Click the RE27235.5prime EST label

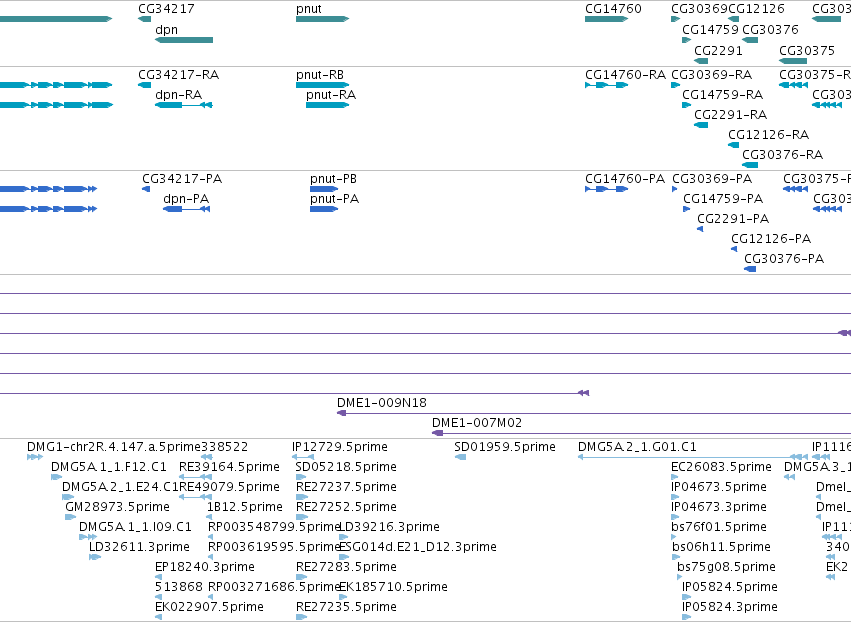point(346,606)
